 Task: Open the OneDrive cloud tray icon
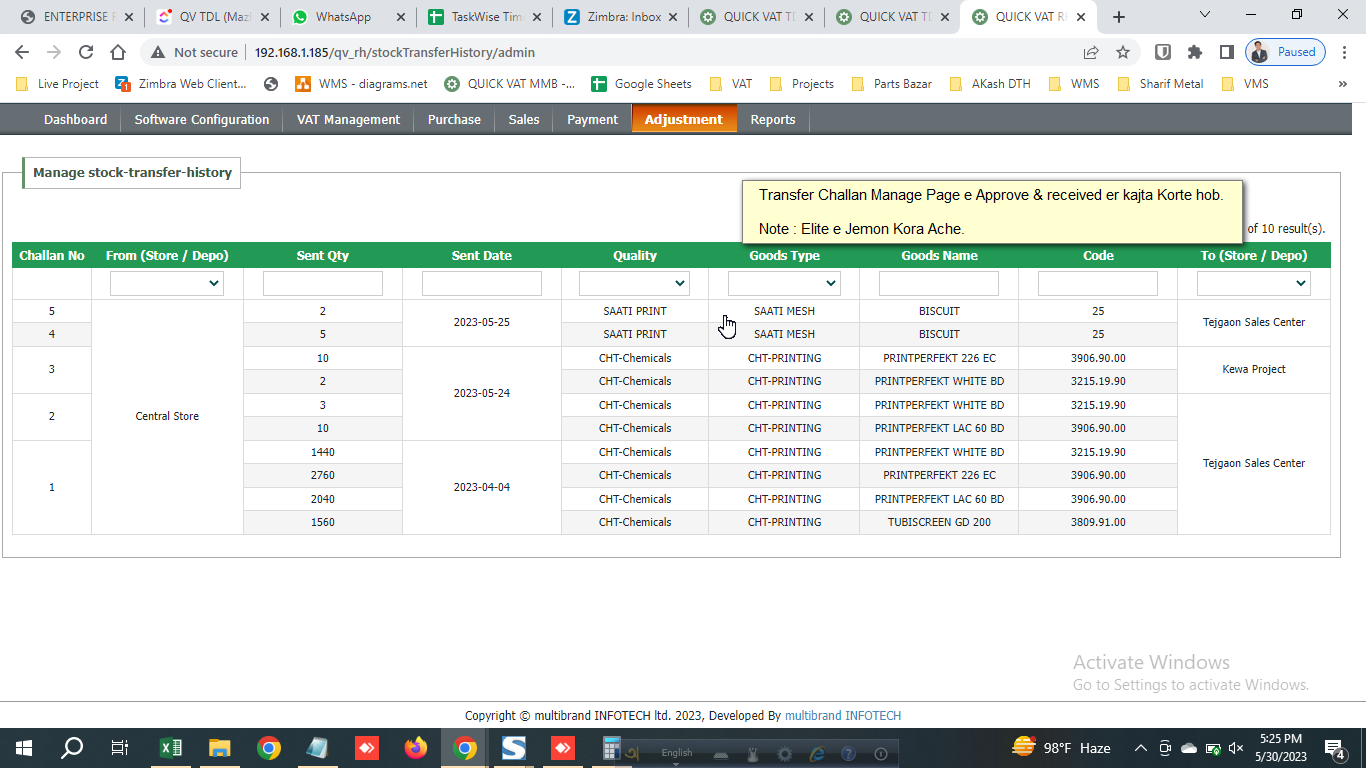tap(1189, 748)
